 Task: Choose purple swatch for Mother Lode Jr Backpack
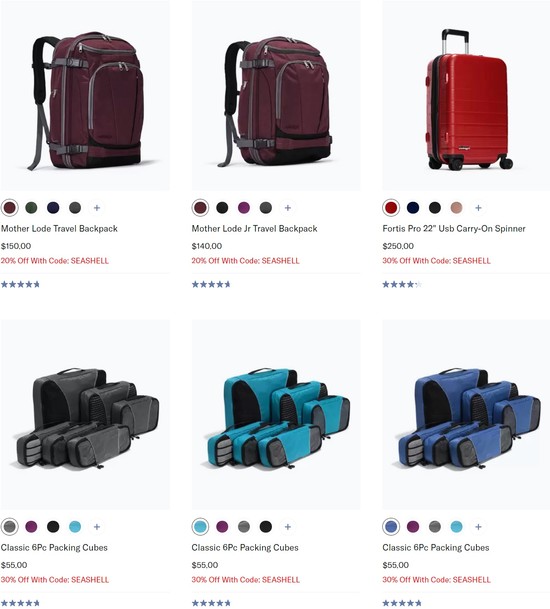244,208
